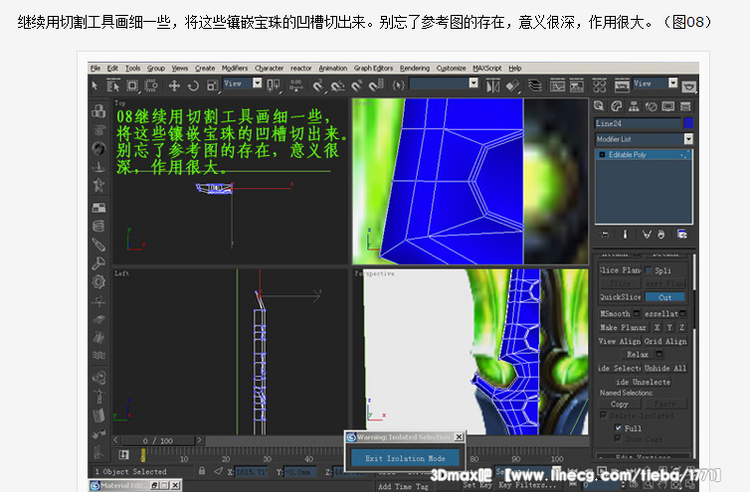
Task: Open the Rendering menu
Action: coord(415,68)
